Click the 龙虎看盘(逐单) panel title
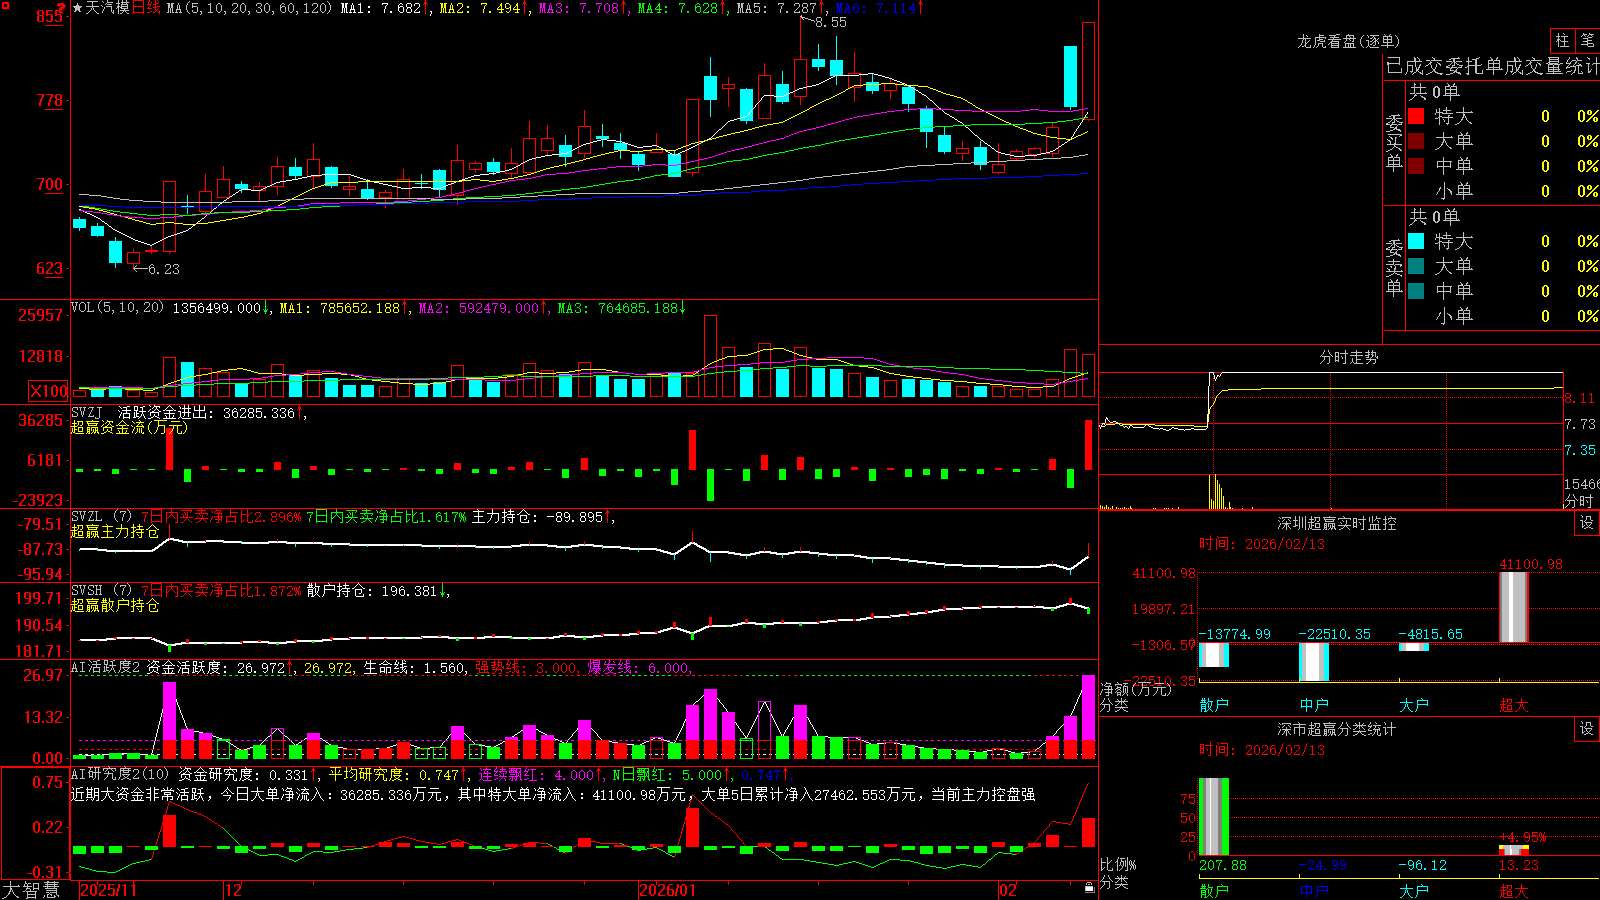Image resolution: width=1600 pixels, height=900 pixels. (x=1348, y=41)
